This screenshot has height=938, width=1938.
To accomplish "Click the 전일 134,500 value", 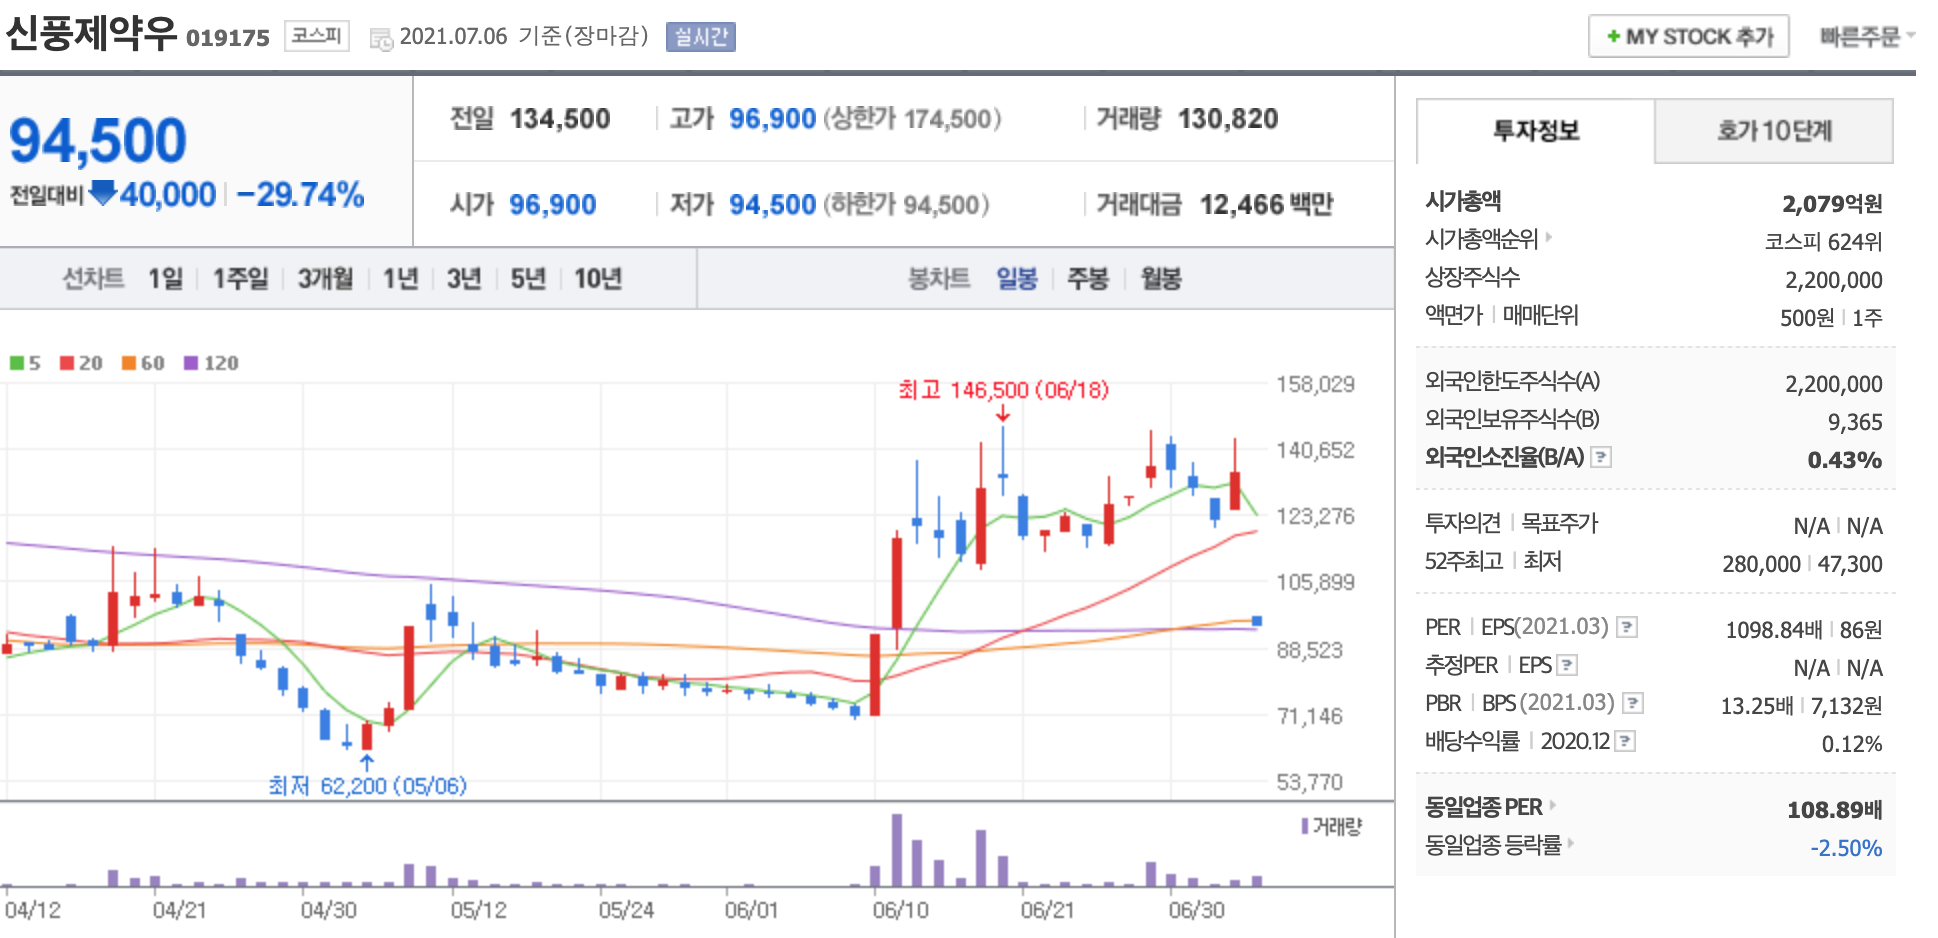I will pyautogui.click(x=560, y=119).
